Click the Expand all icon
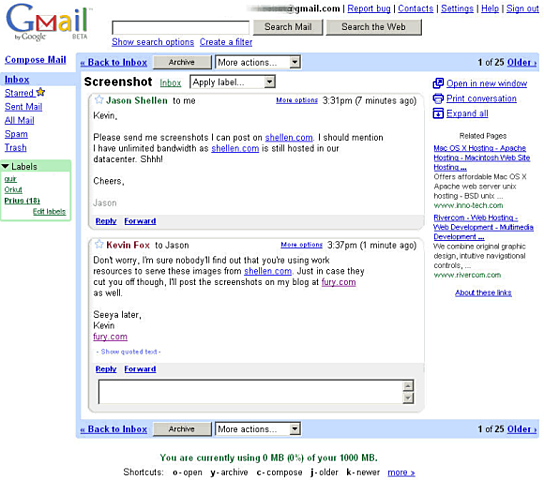 tap(438, 113)
